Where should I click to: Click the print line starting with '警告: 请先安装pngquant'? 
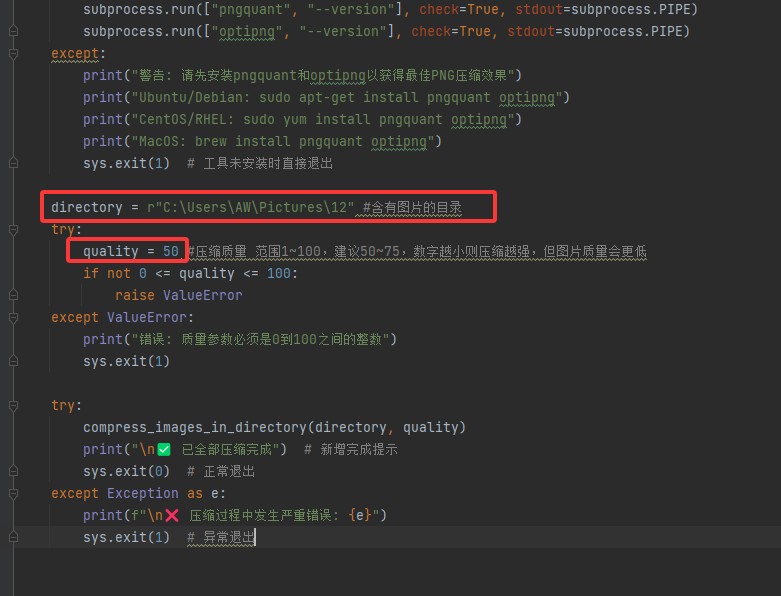[x=302, y=76]
